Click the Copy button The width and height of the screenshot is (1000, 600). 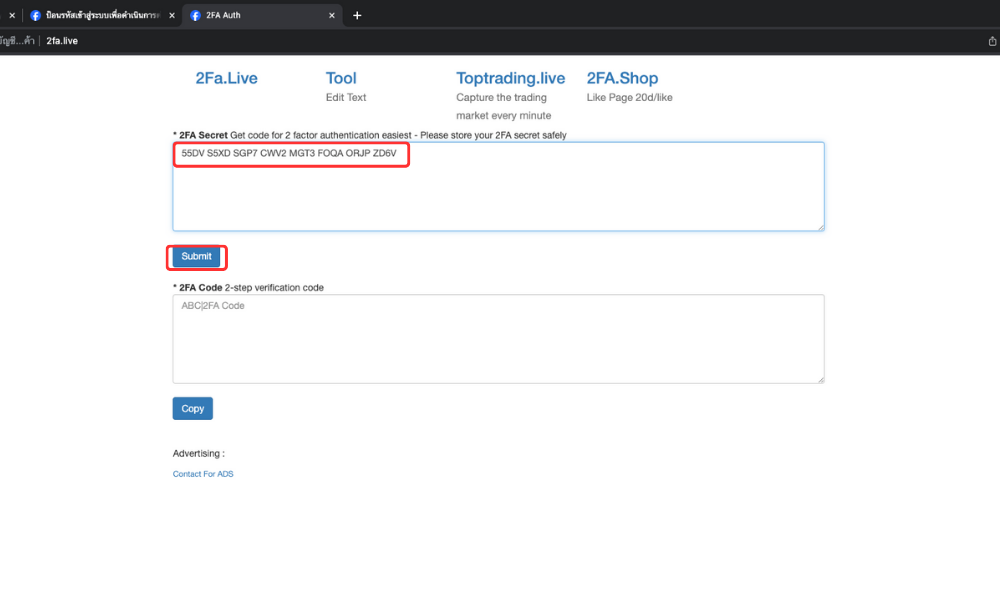pos(193,409)
